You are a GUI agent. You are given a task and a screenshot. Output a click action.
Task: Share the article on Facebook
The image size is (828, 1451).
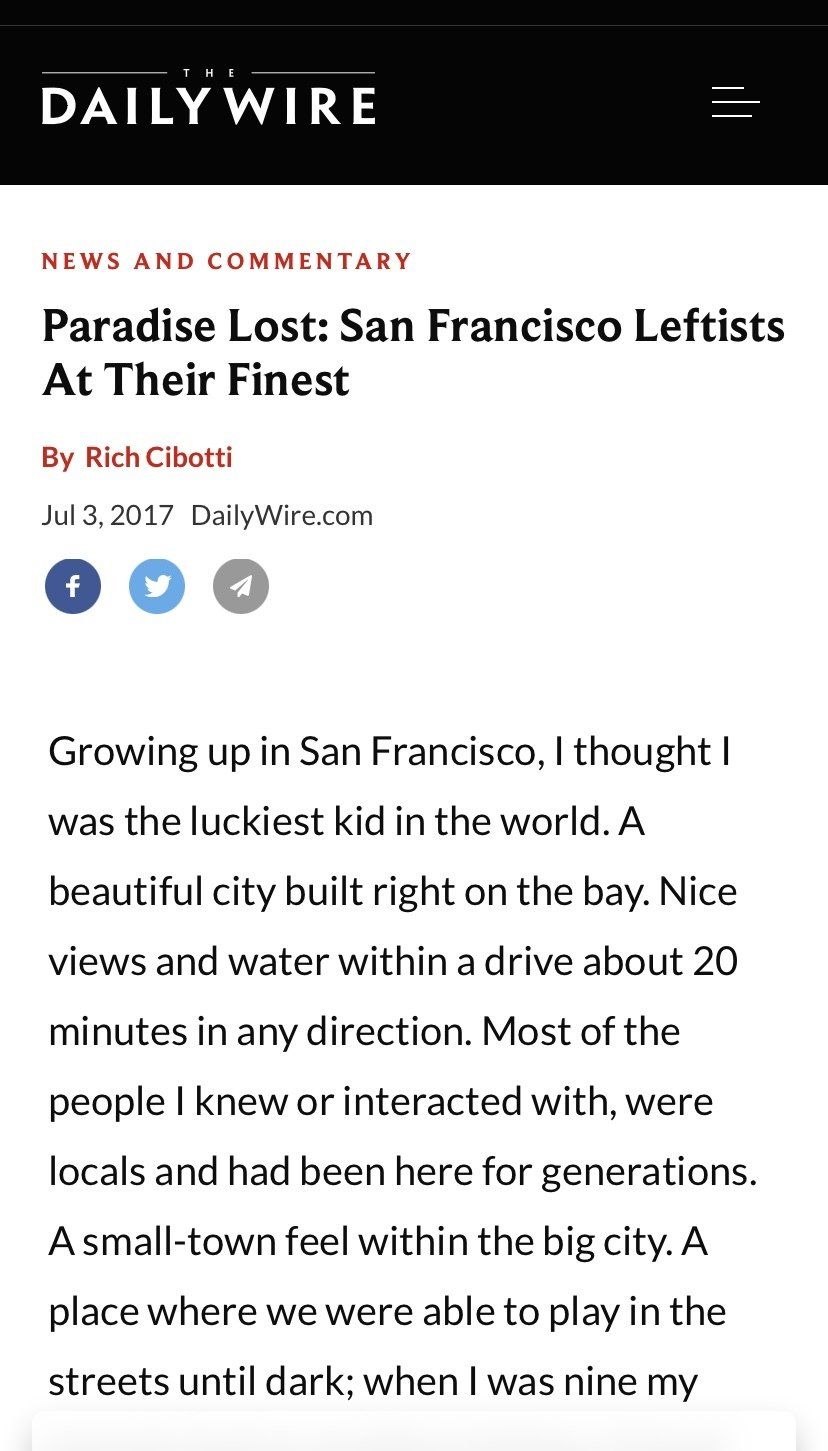click(x=73, y=586)
